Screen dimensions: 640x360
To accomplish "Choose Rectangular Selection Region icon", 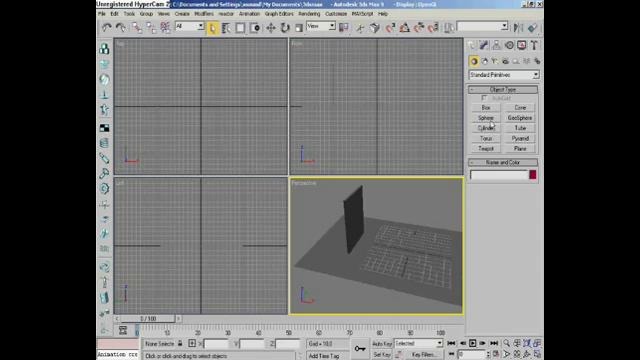I will click(x=240, y=28).
